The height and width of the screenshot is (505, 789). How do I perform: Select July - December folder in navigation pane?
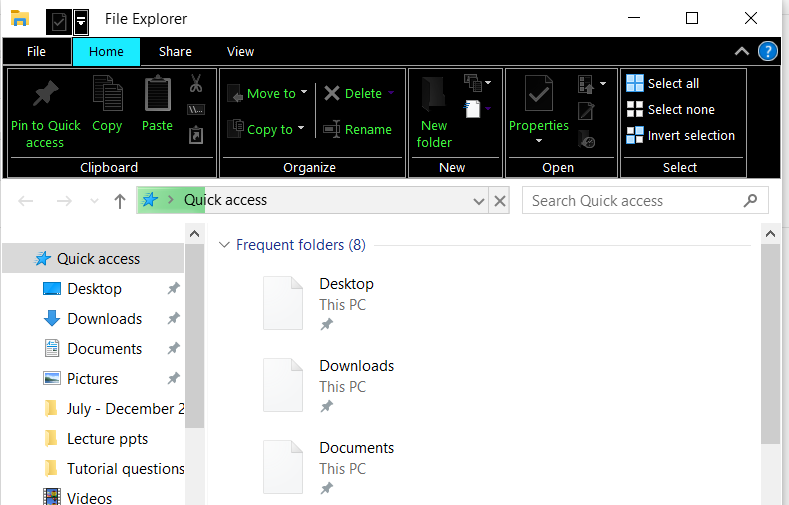[115, 408]
